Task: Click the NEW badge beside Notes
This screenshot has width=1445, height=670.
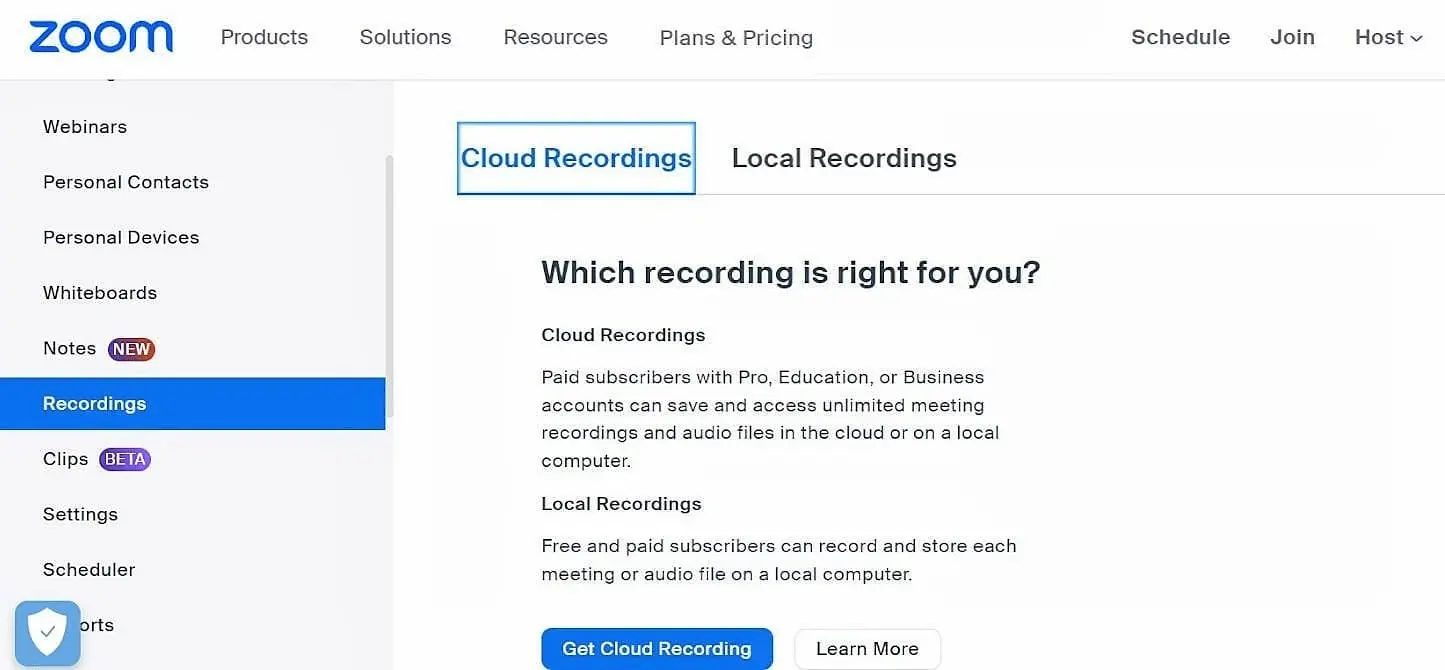Action: coord(131,349)
